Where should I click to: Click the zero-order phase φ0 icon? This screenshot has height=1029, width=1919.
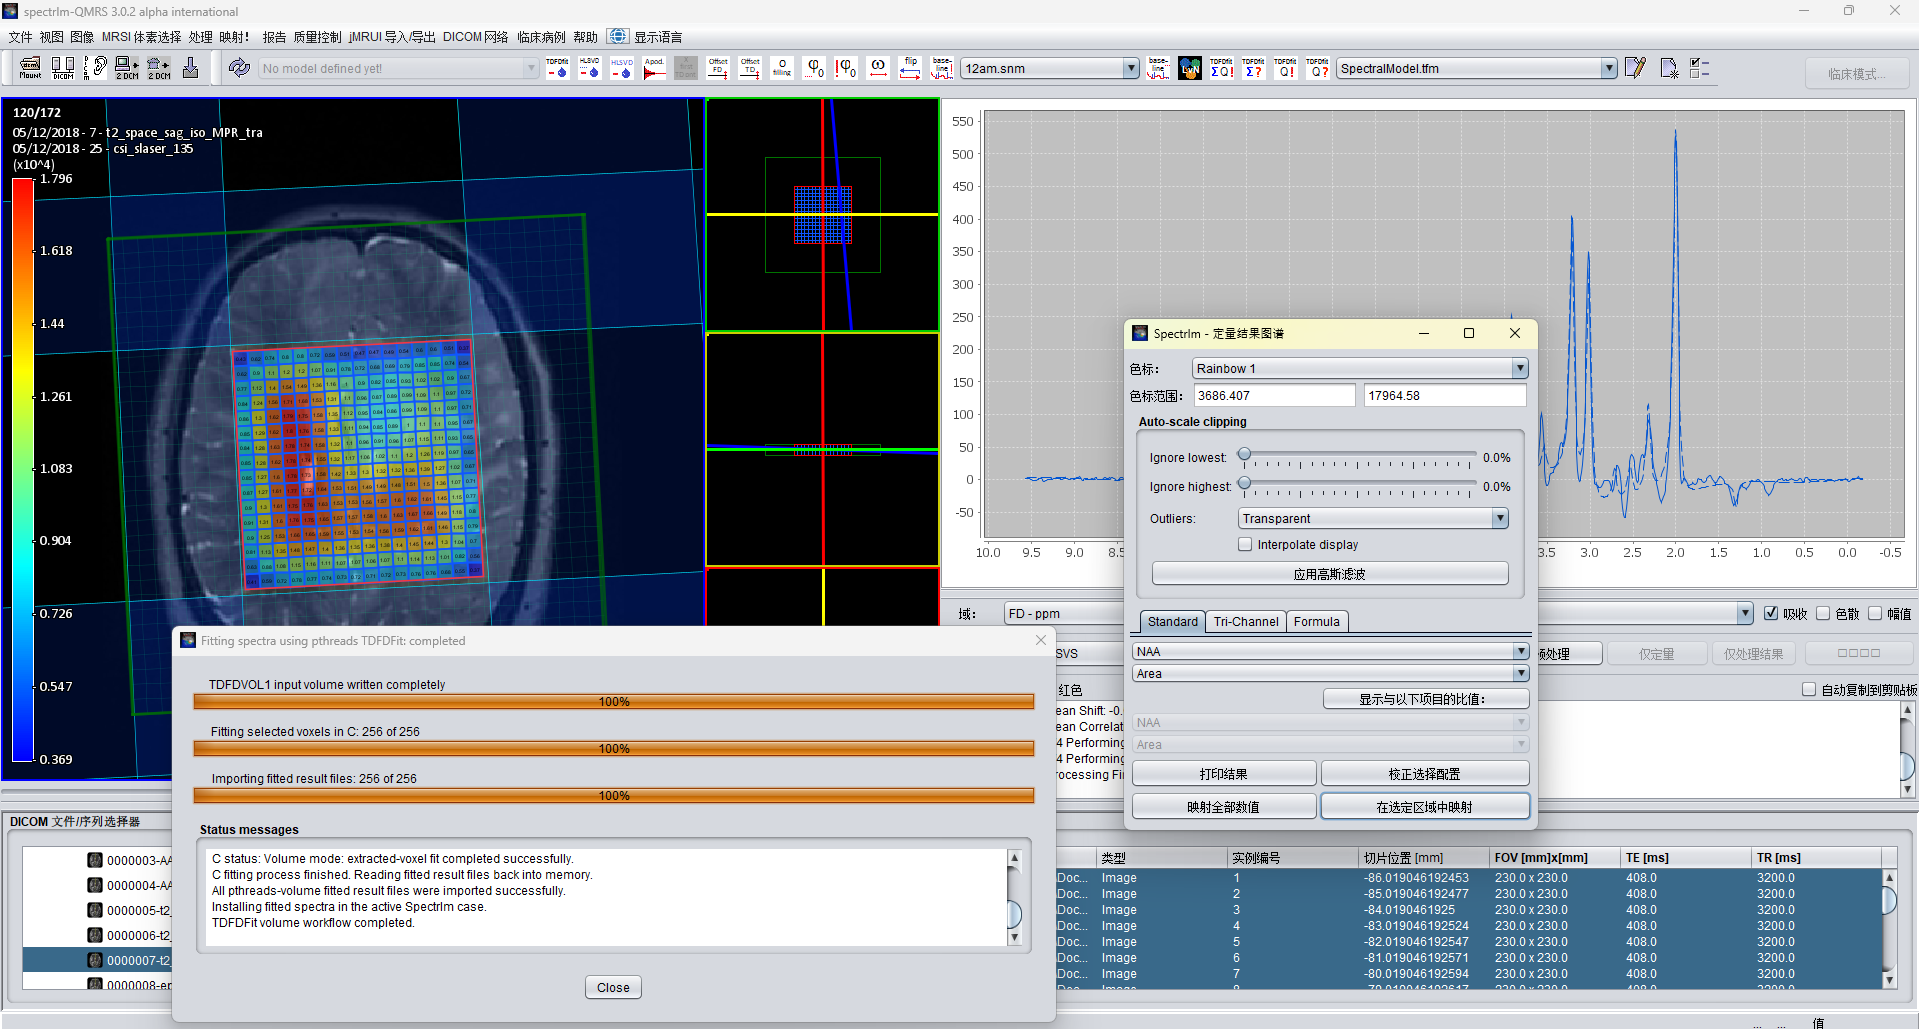point(814,68)
